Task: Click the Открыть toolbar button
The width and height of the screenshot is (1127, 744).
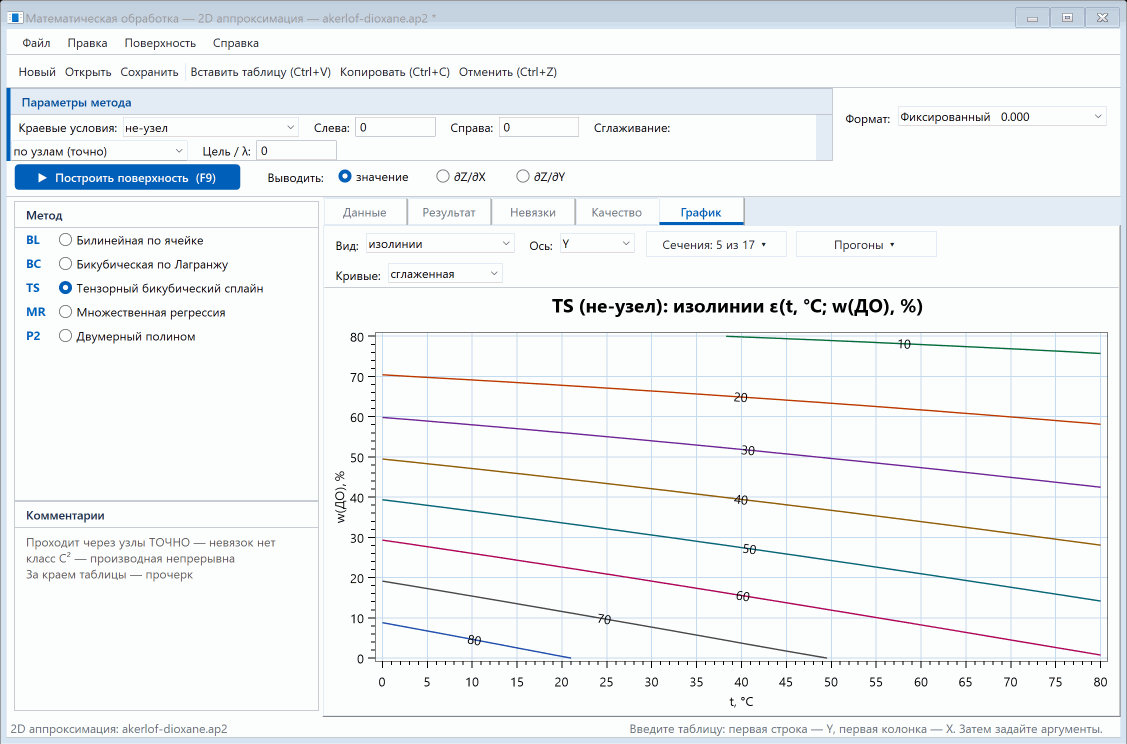Action: (x=88, y=72)
